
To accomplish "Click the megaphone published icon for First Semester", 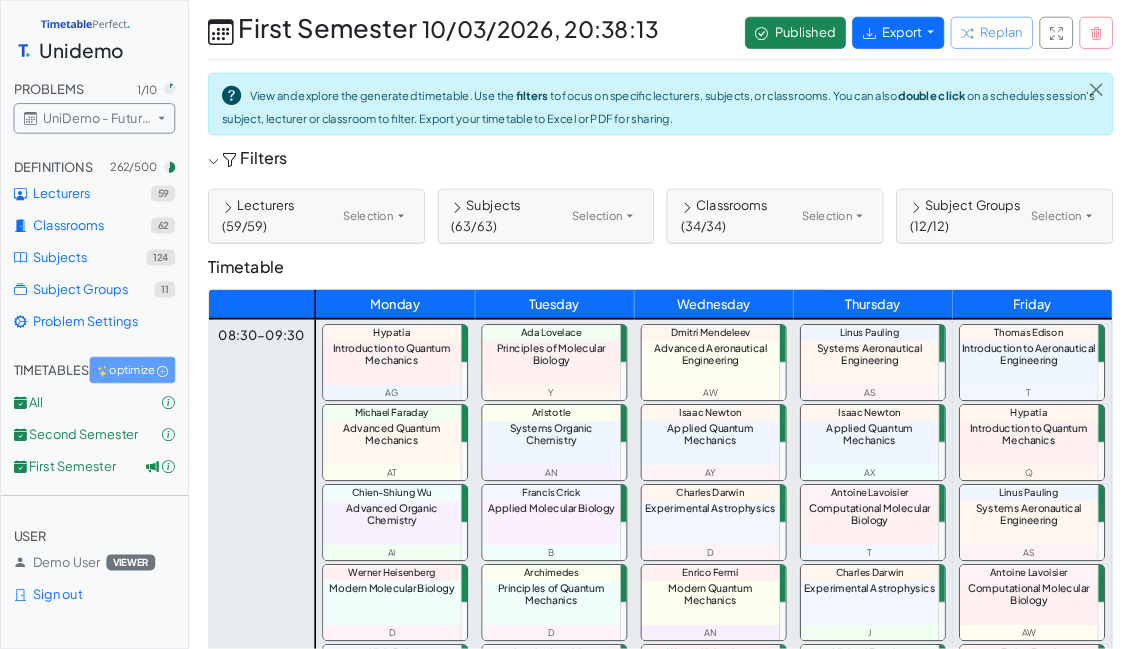I will [x=152, y=467].
